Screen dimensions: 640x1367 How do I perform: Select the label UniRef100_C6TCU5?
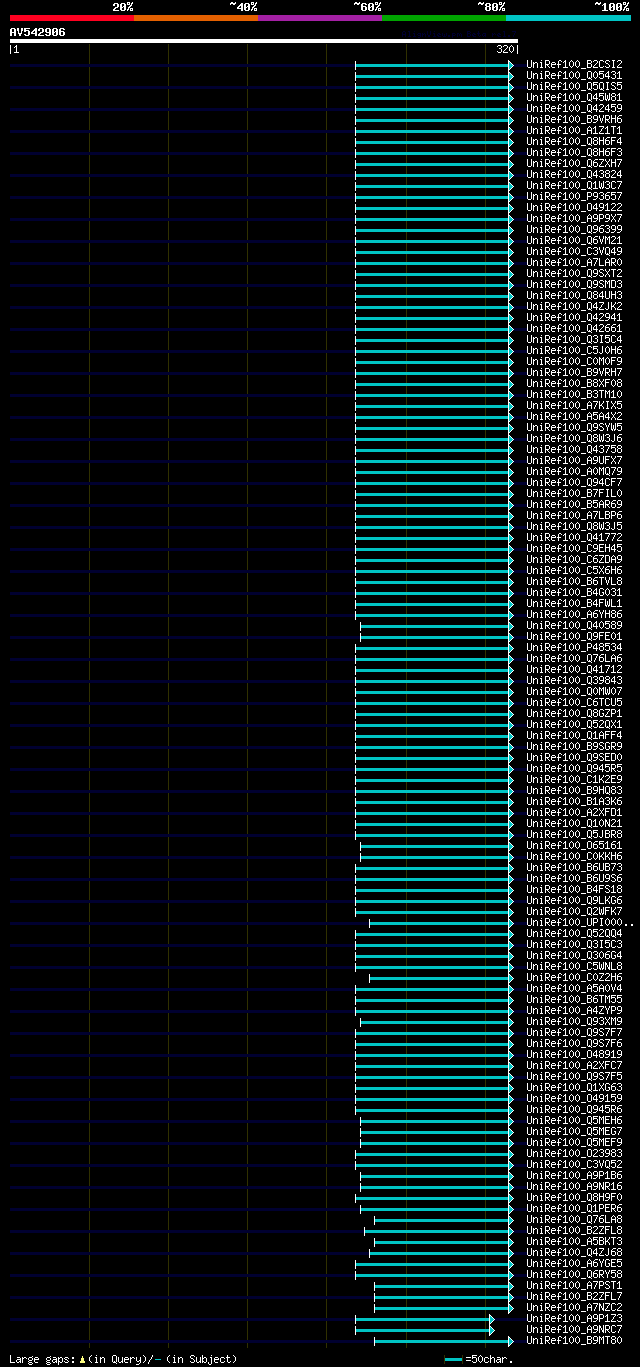pyautogui.click(x=574, y=702)
